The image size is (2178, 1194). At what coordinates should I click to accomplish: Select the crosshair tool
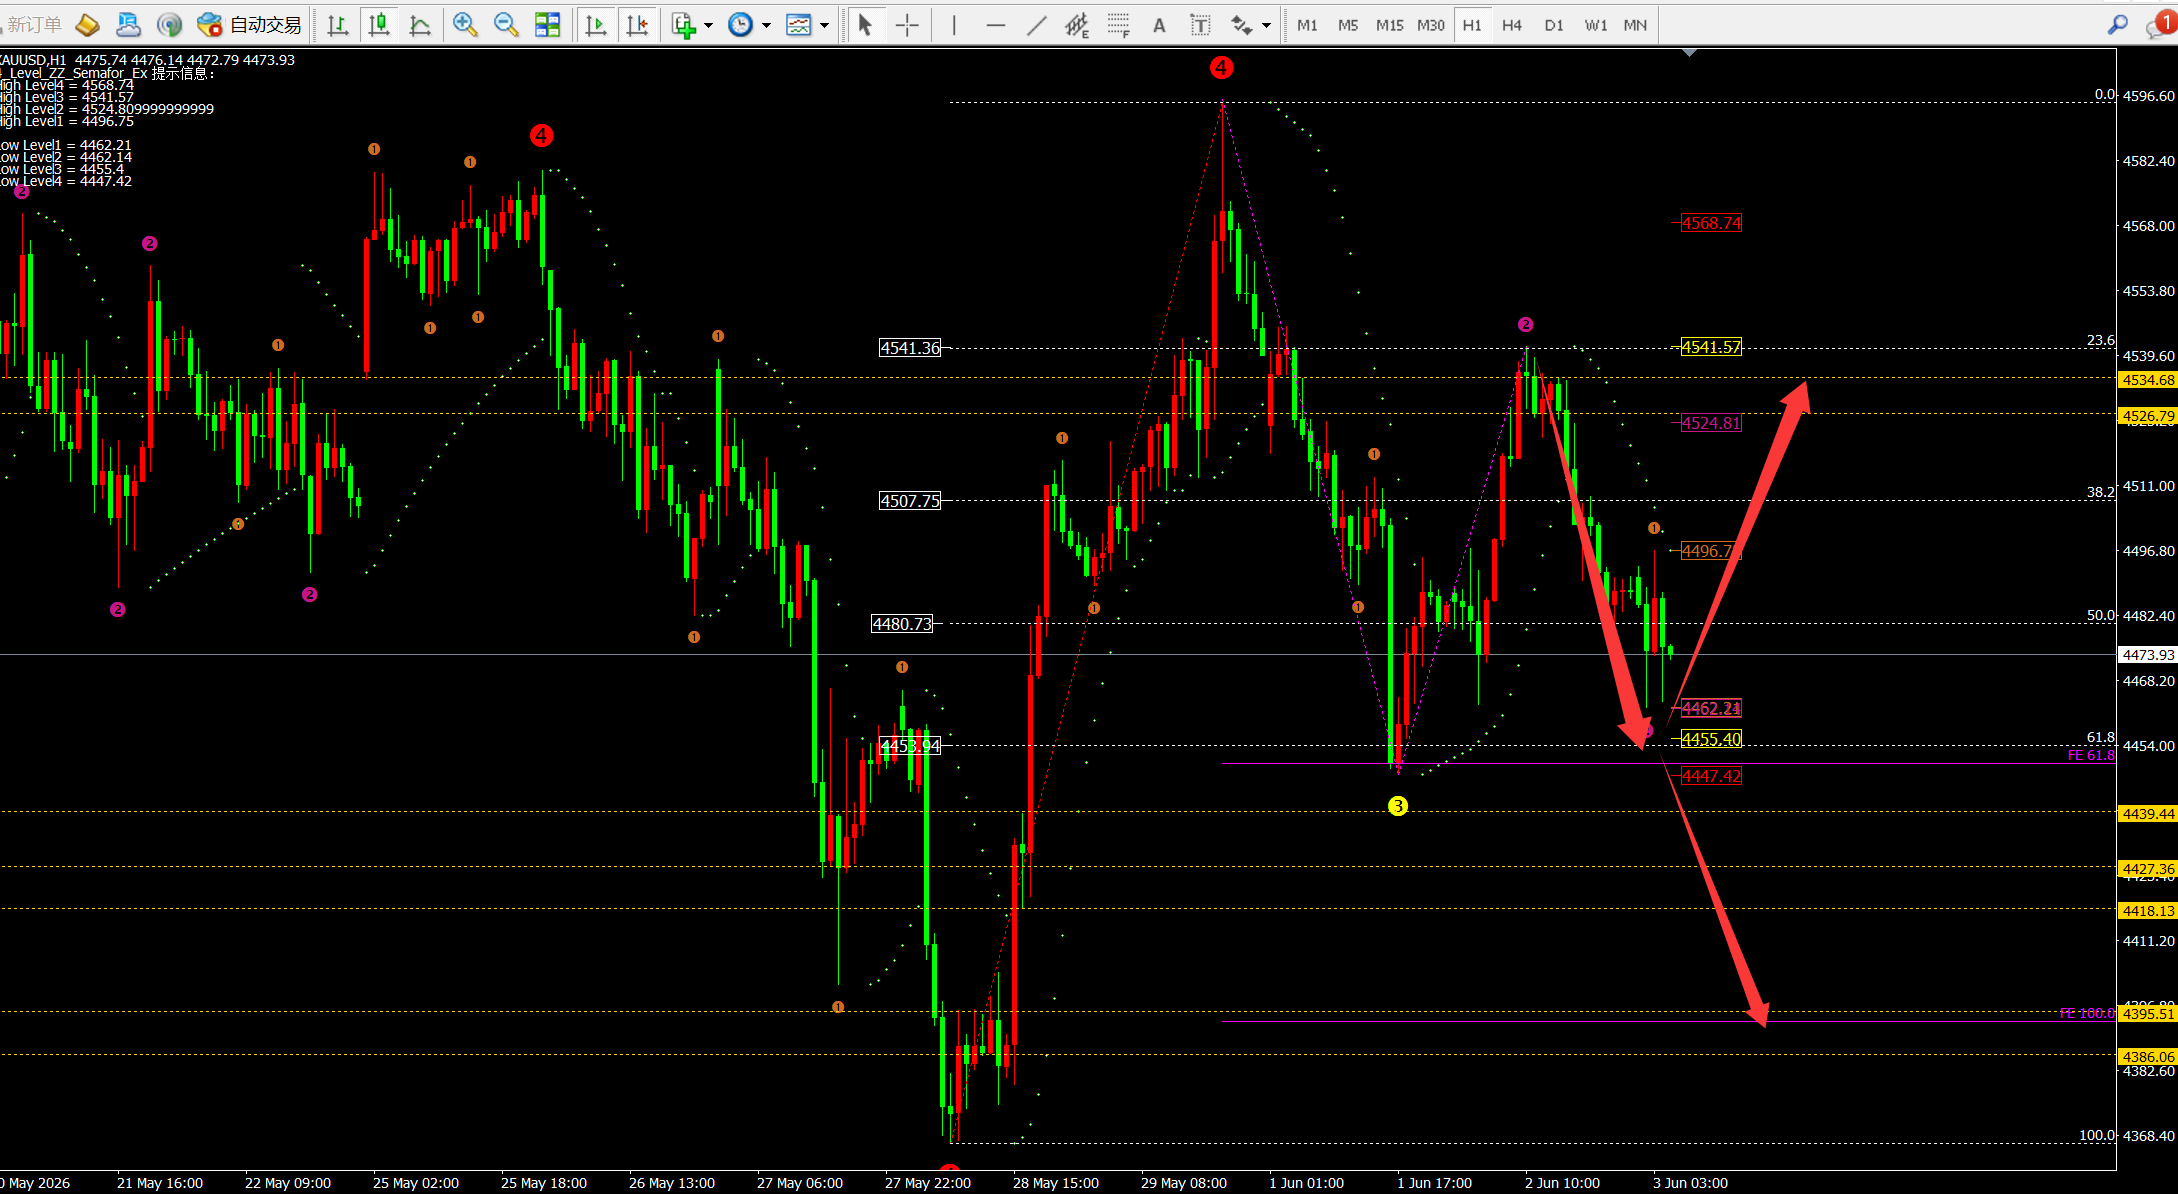point(907,25)
